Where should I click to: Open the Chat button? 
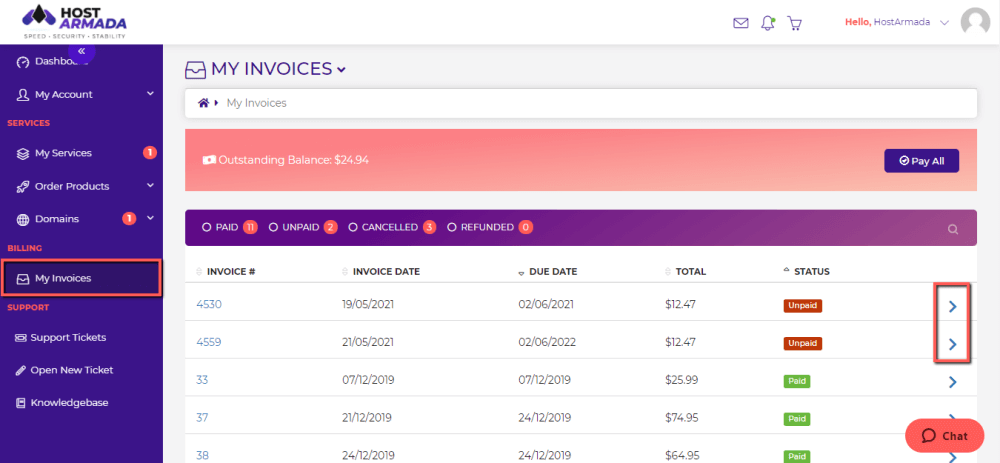click(x=945, y=436)
